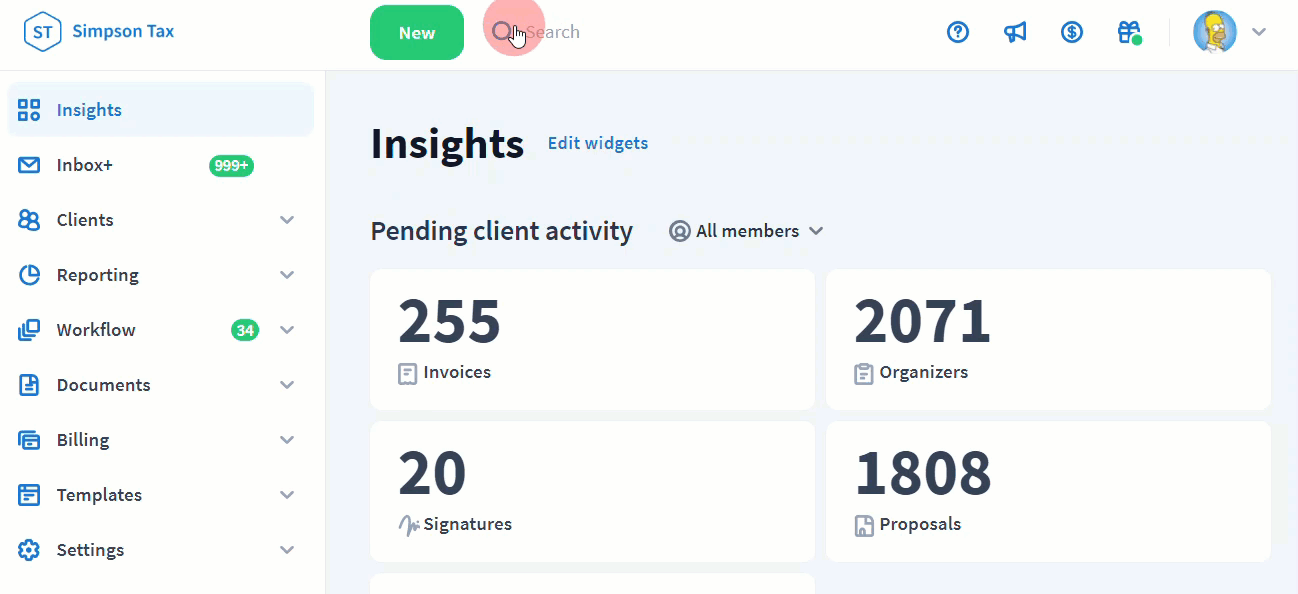Click the Simpson Tax hexagon logo

42,31
